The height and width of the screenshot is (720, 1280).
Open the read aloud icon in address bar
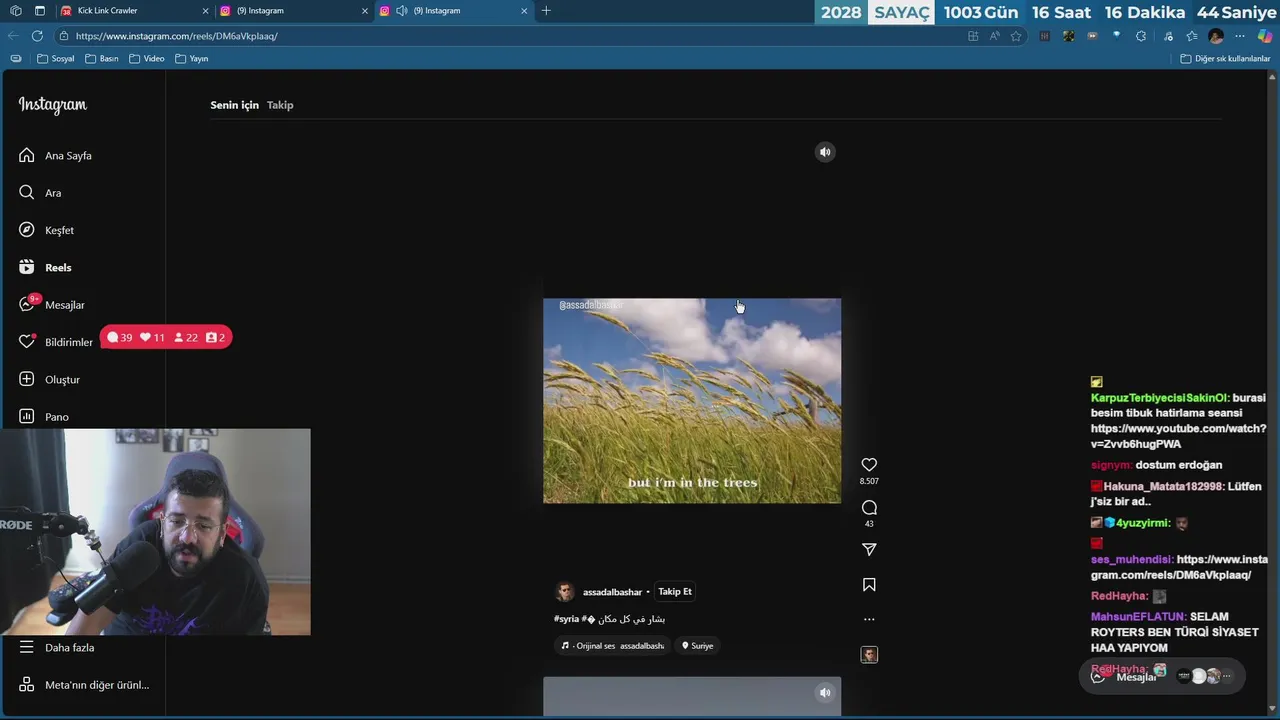click(x=995, y=36)
